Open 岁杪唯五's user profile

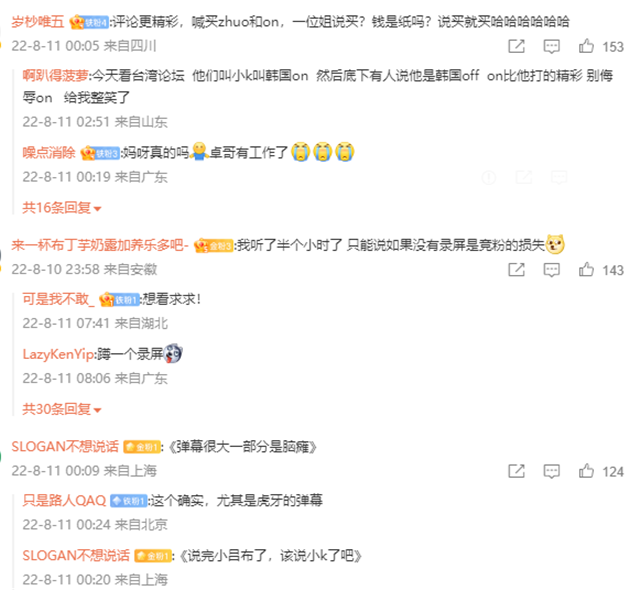pyautogui.click(x=38, y=22)
